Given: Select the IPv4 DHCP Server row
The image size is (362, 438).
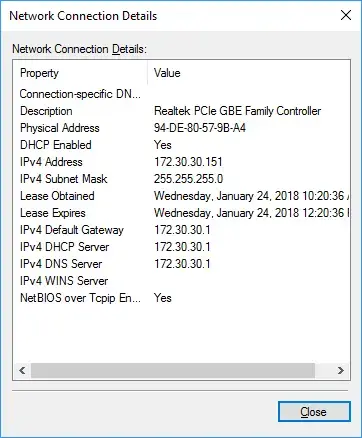Looking at the screenshot, I should [182, 247].
